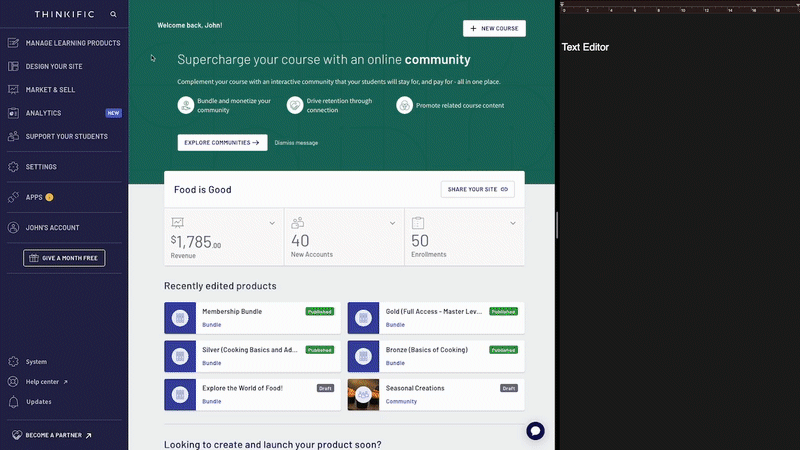The height and width of the screenshot is (450, 800).
Task: Open the search icon beside Thinkific logo
Action: coord(113,14)
